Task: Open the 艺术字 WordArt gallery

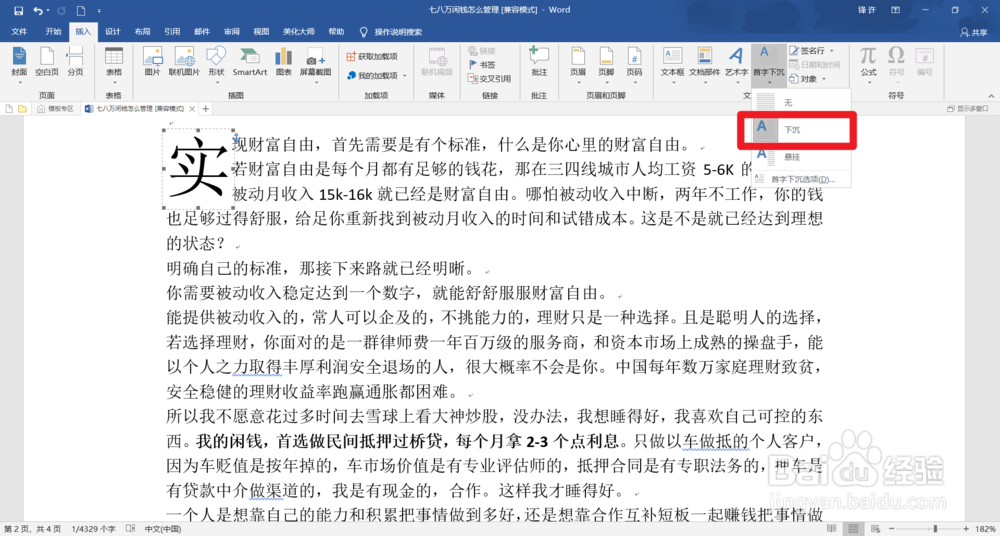Action: coord(736,65)
